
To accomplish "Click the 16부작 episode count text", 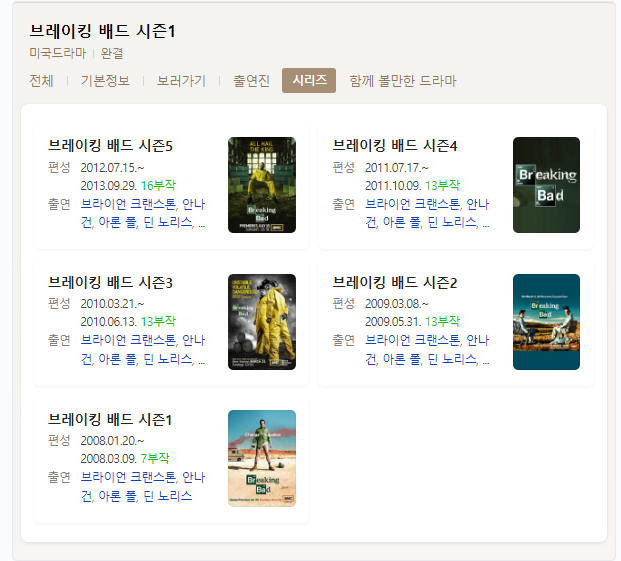I will pos(158,185).
